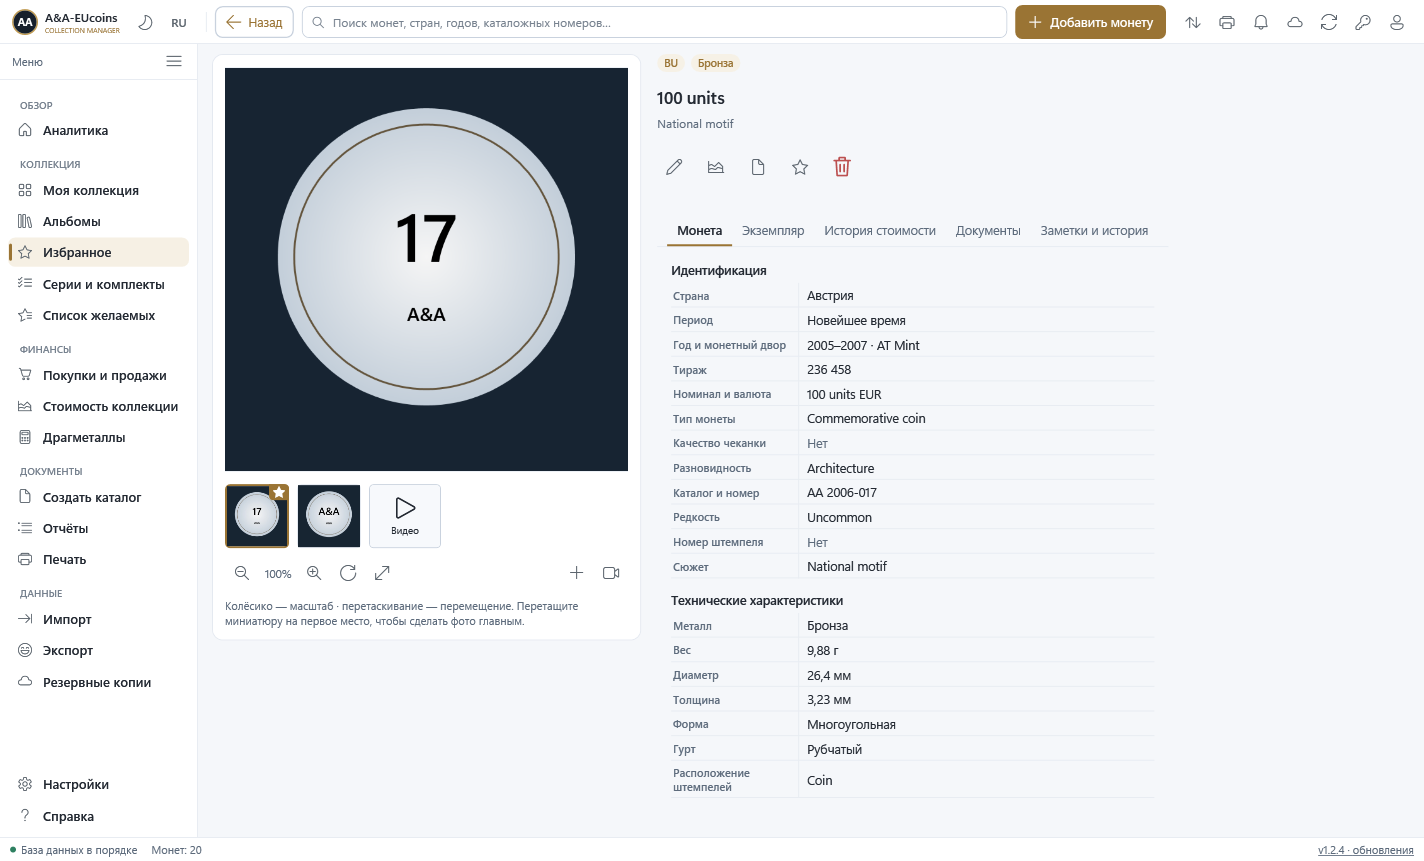Click the pencil edit coin icon
The height and width of the screenshot is (861, 1424).
674,167
